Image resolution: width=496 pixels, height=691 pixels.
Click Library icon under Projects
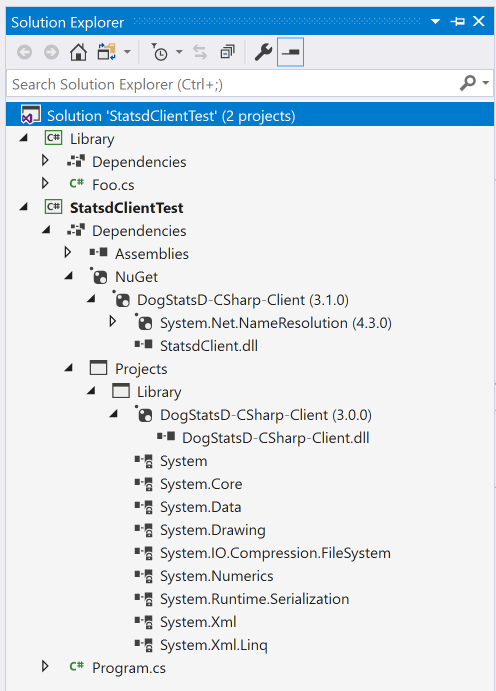pyautogui.click(x=121, y=390)
